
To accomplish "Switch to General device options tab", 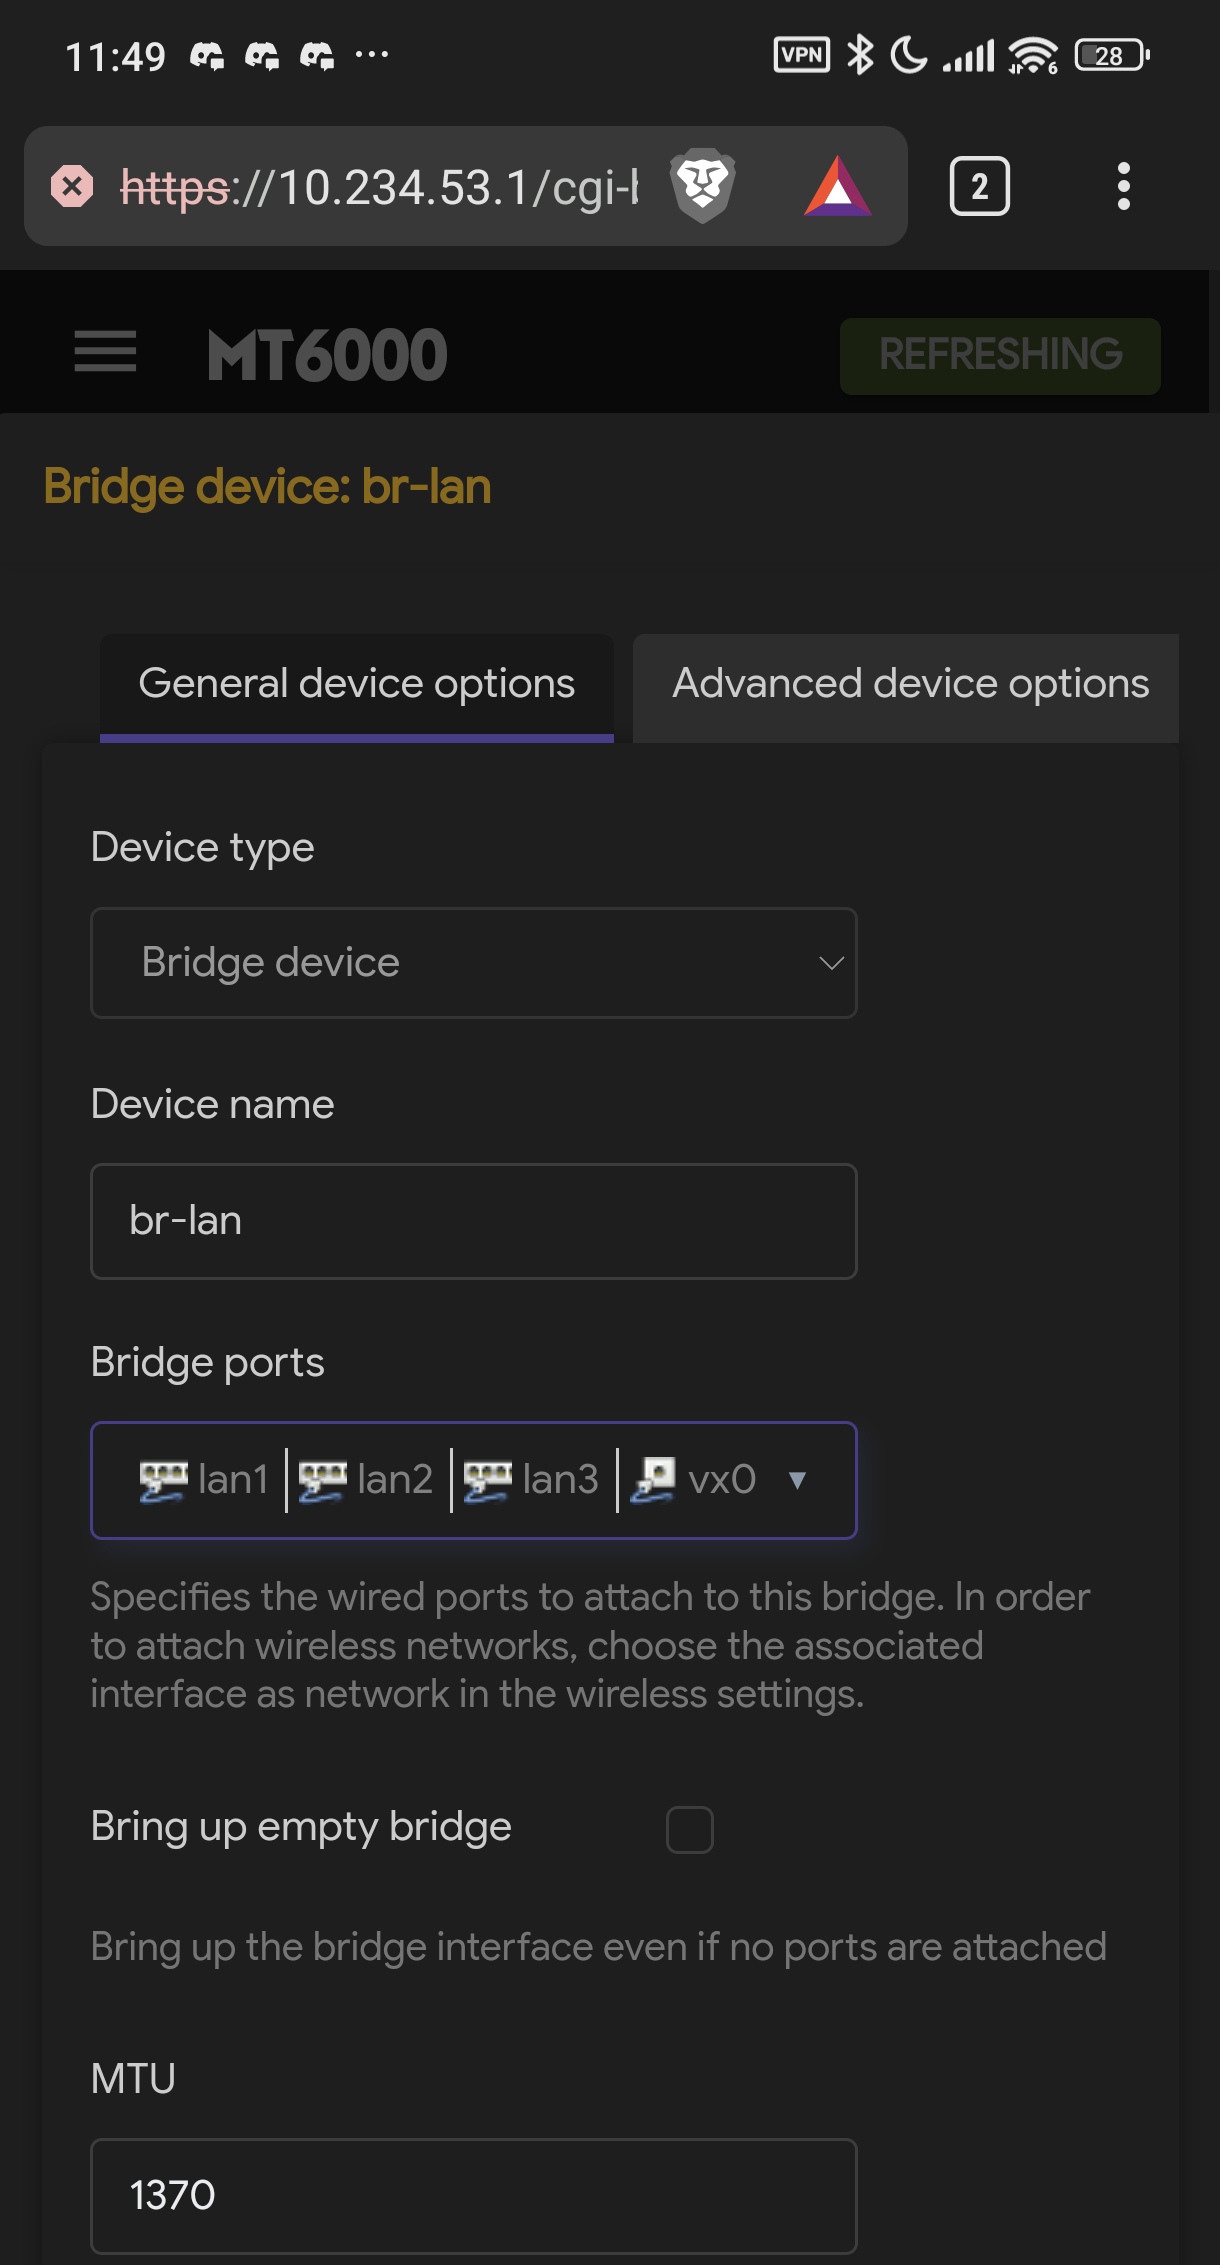I will (356, 685).
